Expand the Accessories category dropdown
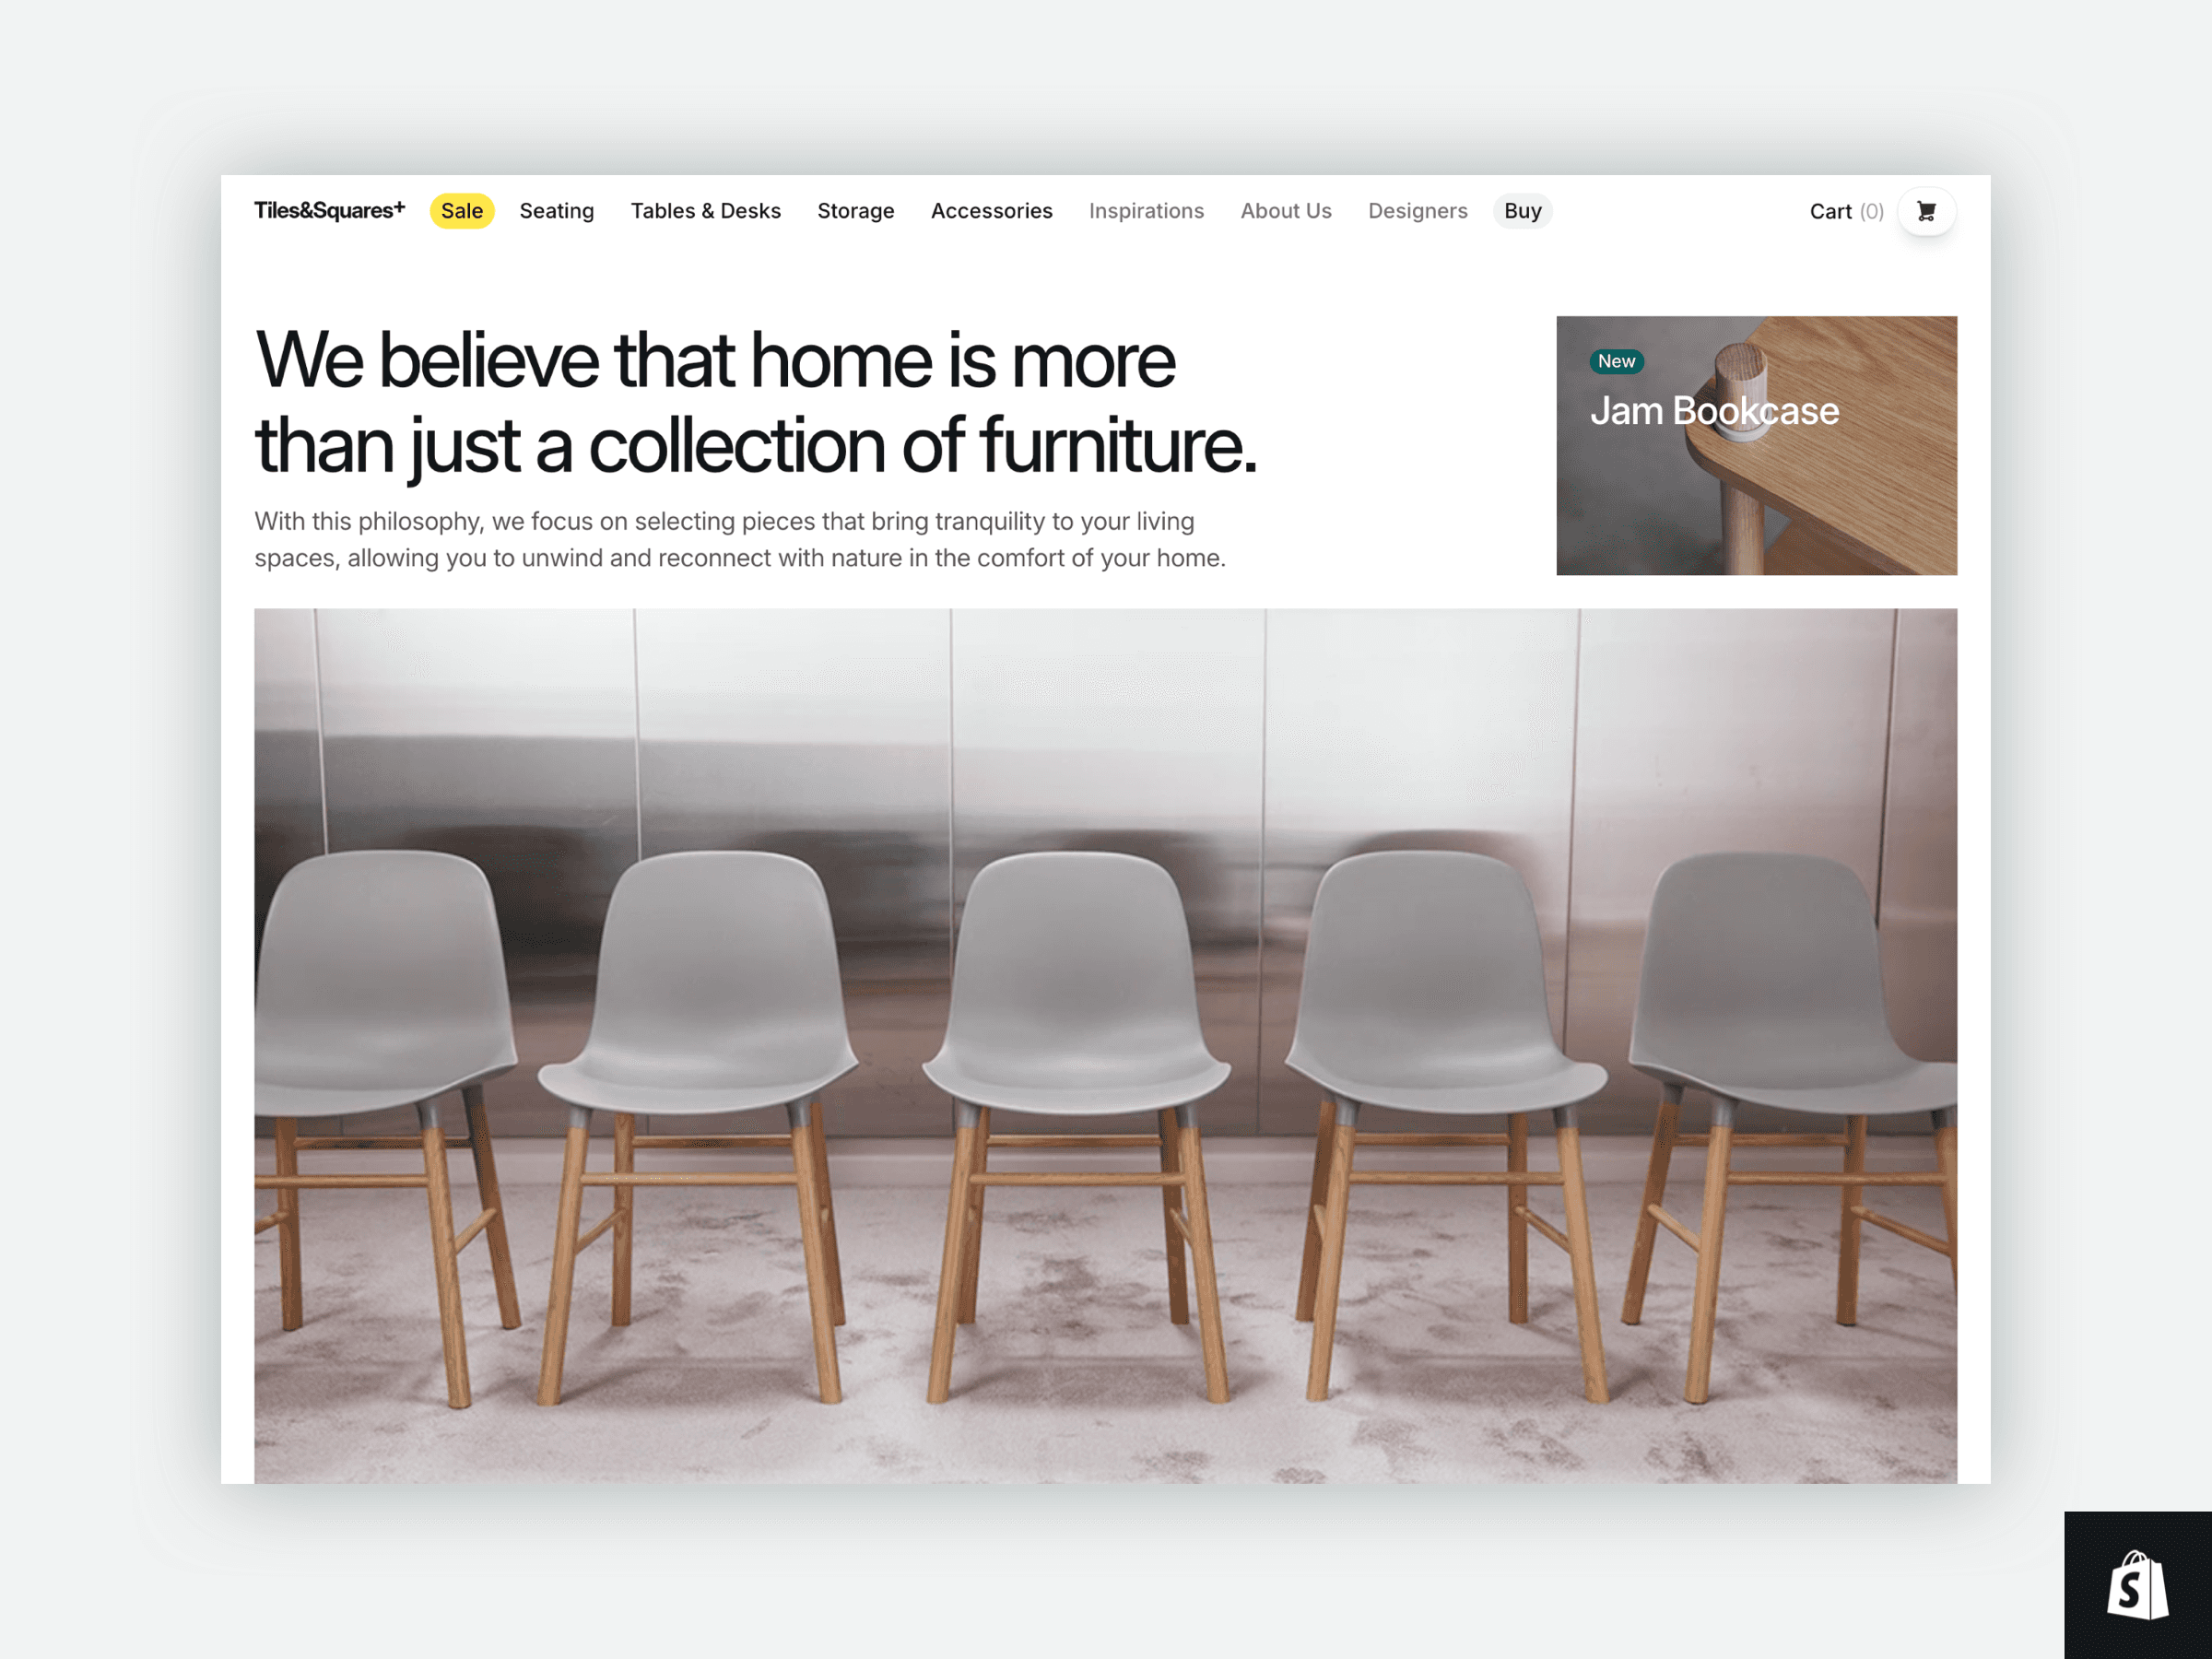Image resolution: width=2212 pixels, height=1659 pixels. pyautogui.click(x=993, y=211)
